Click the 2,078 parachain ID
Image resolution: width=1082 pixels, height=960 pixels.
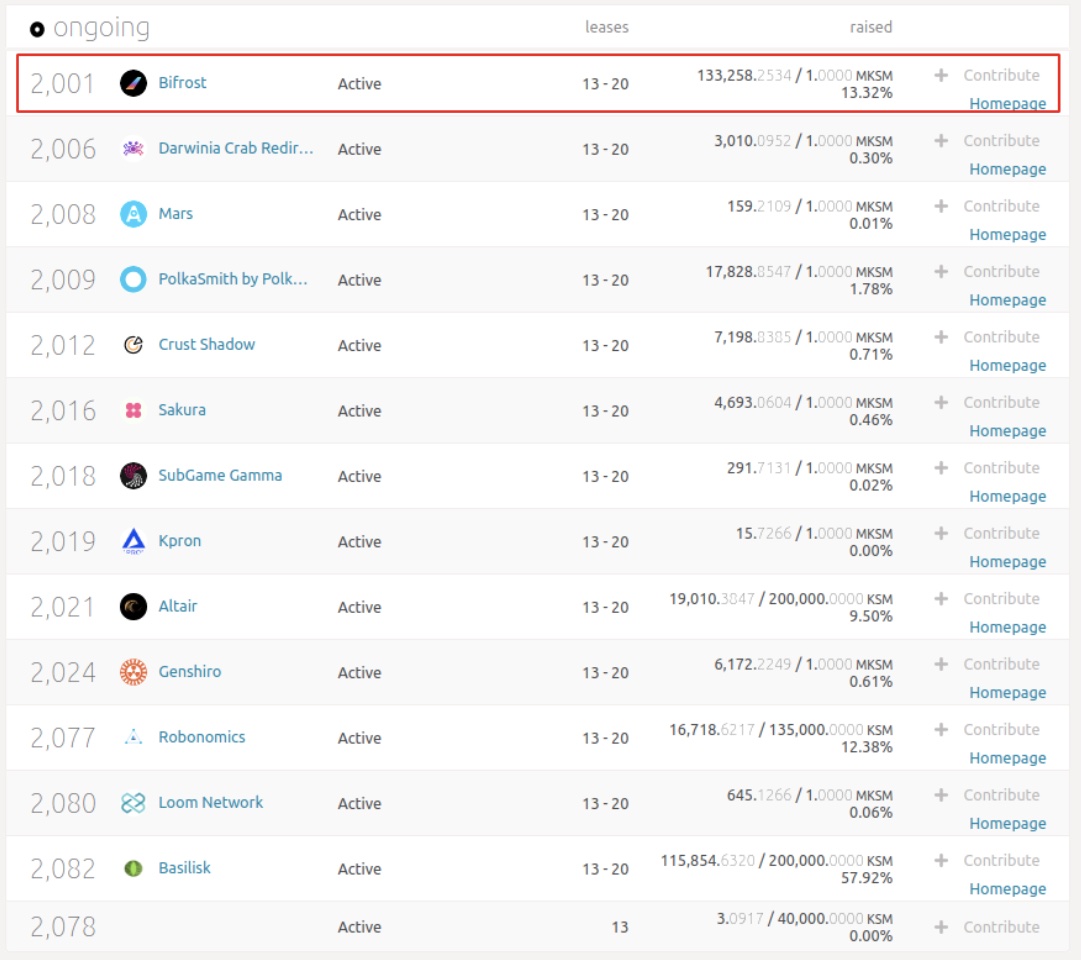[62, 927]
